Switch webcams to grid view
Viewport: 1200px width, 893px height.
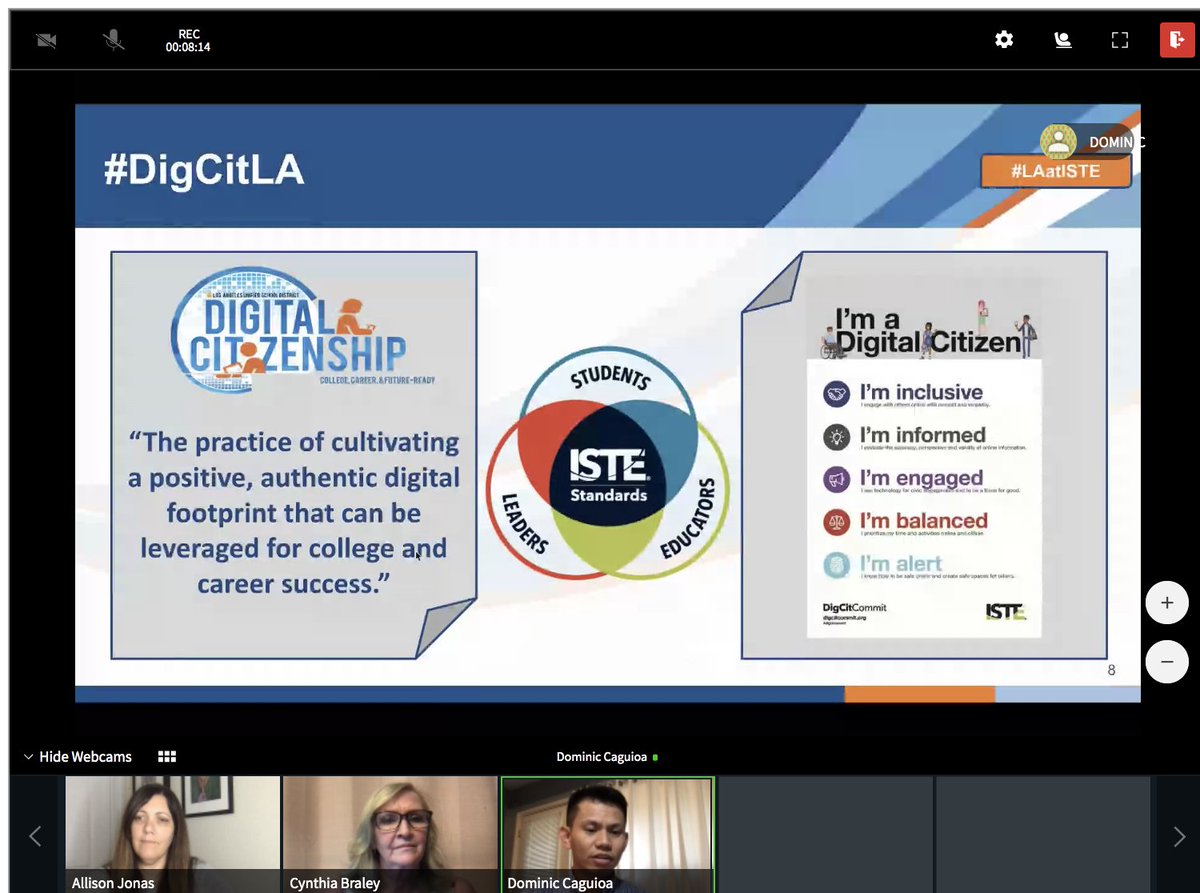[167, 757]
